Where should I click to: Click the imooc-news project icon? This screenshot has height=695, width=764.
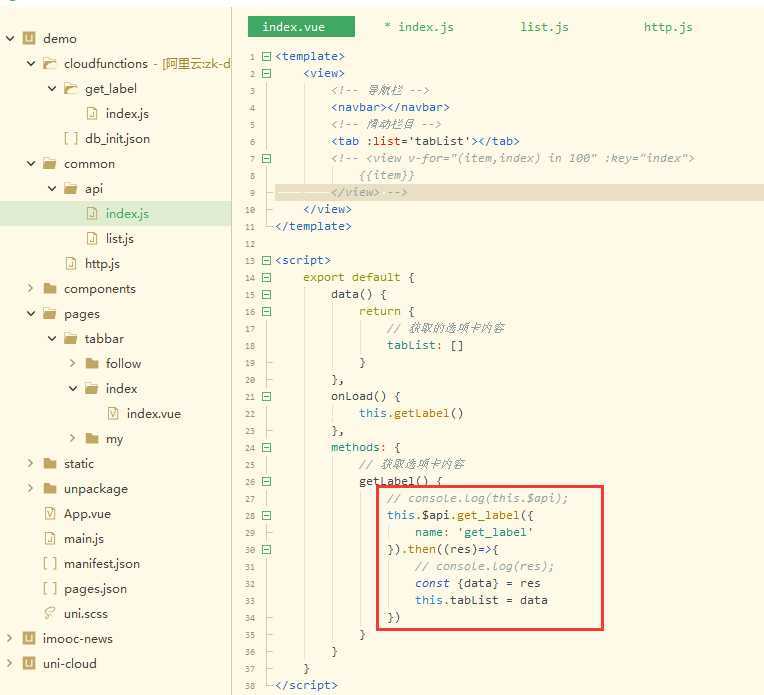pos(29,638)
